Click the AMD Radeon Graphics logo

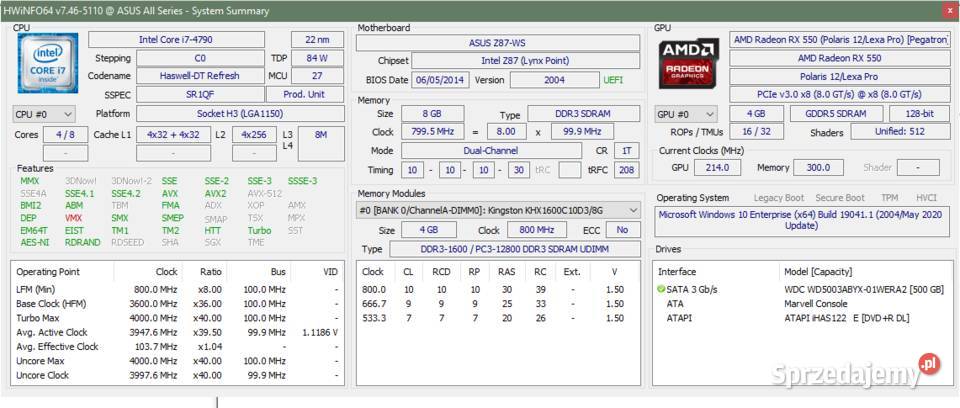(689, 64)
